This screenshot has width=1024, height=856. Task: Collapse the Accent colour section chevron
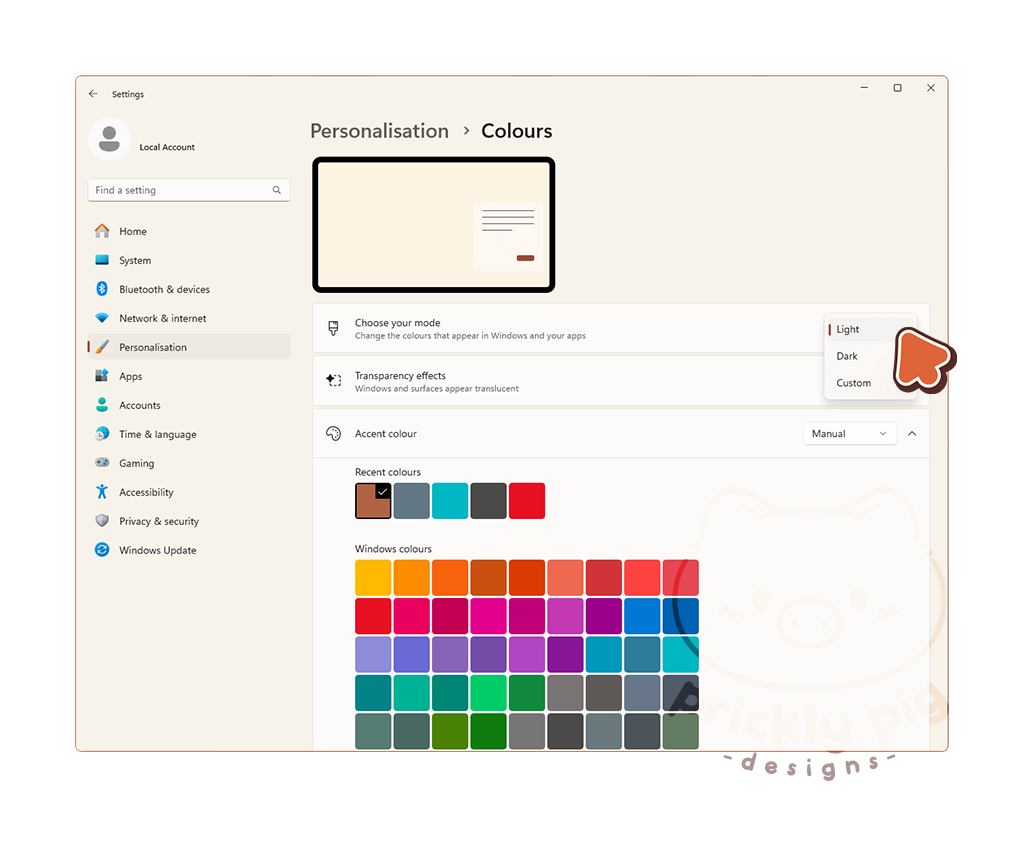(x=912, y=434)
